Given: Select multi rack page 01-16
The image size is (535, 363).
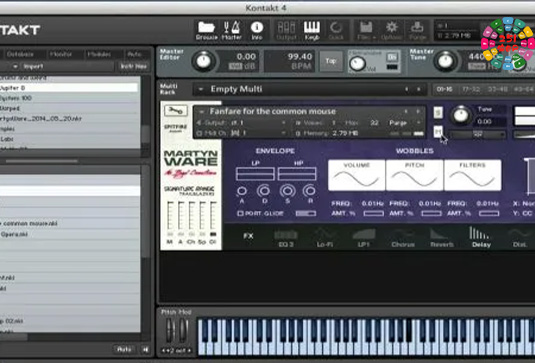Looking at the screenshot, I should [x=445, y=89].
